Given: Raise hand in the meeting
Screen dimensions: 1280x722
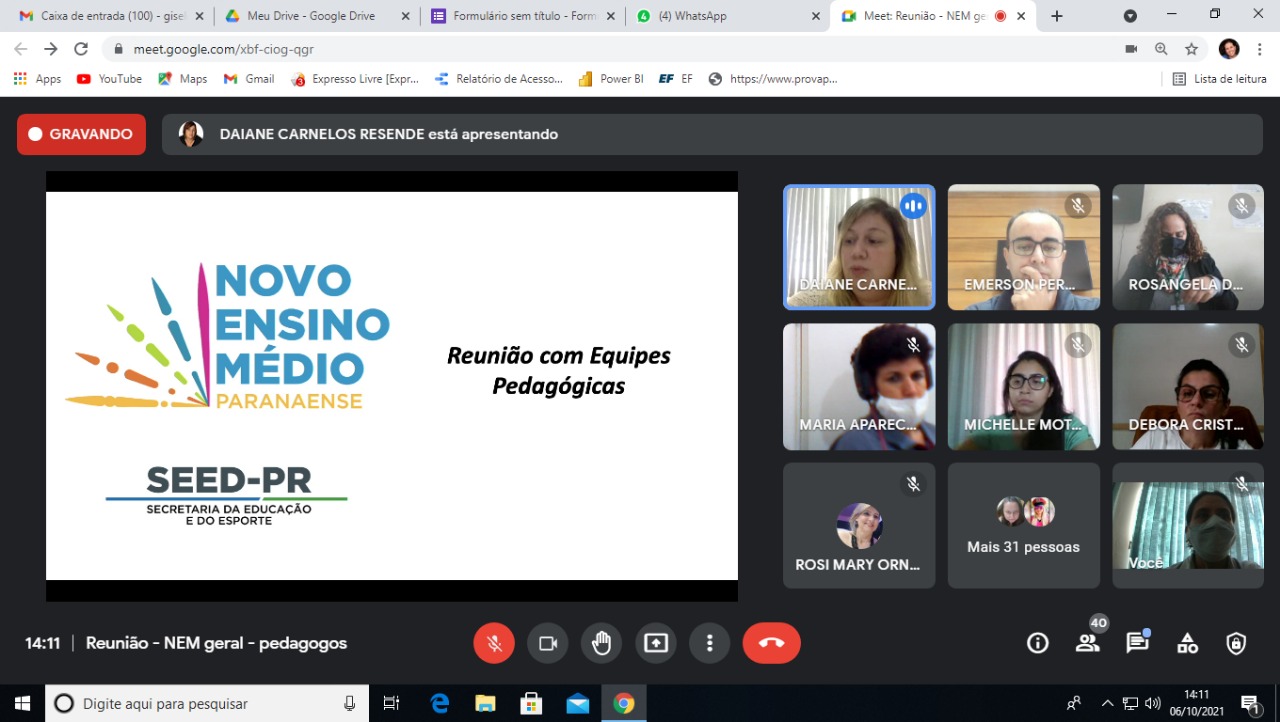Looking at the screenshot, I should coord(602,643).
